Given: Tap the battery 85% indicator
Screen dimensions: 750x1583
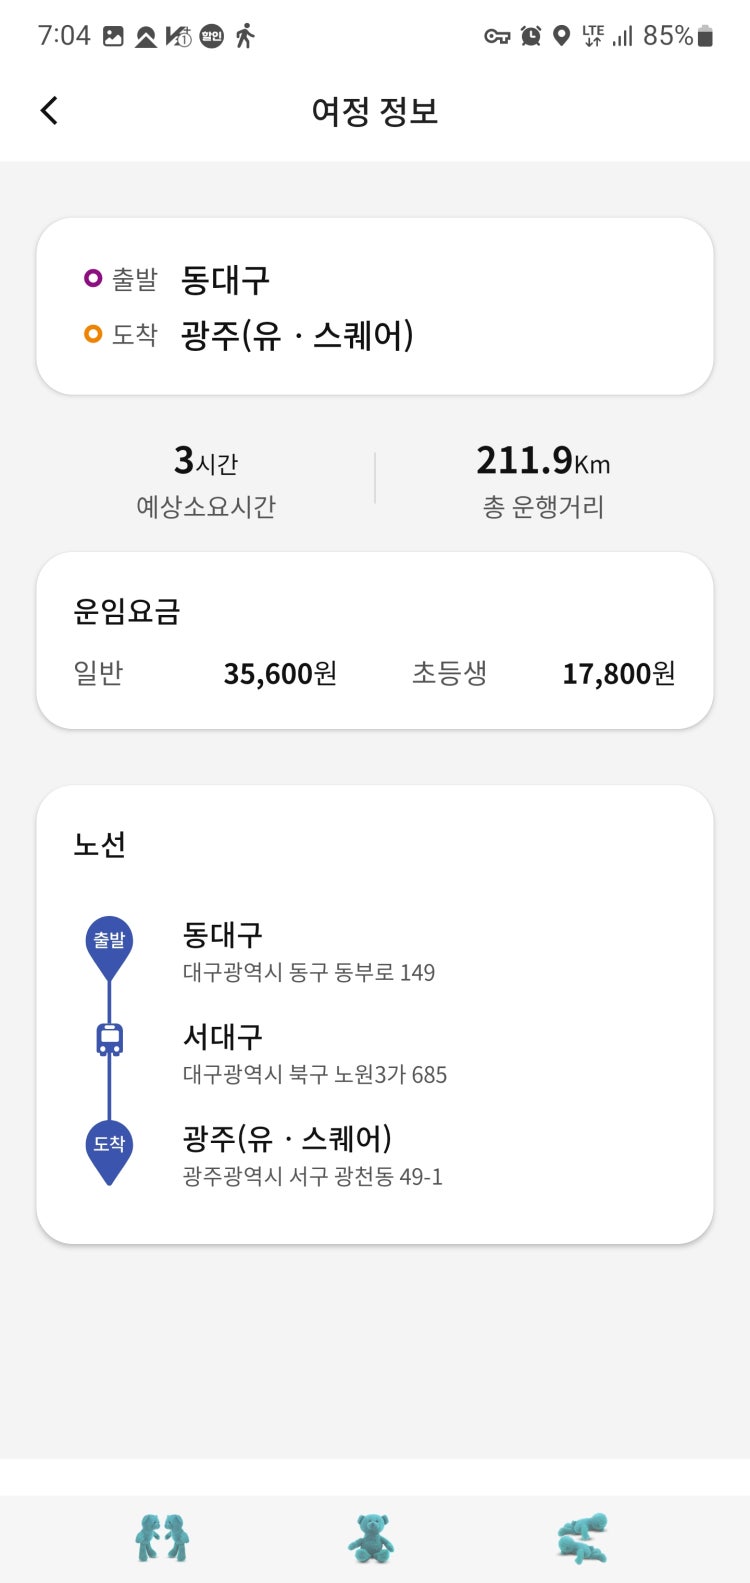Looking at the screenshot, I should [x=677, y=36].
